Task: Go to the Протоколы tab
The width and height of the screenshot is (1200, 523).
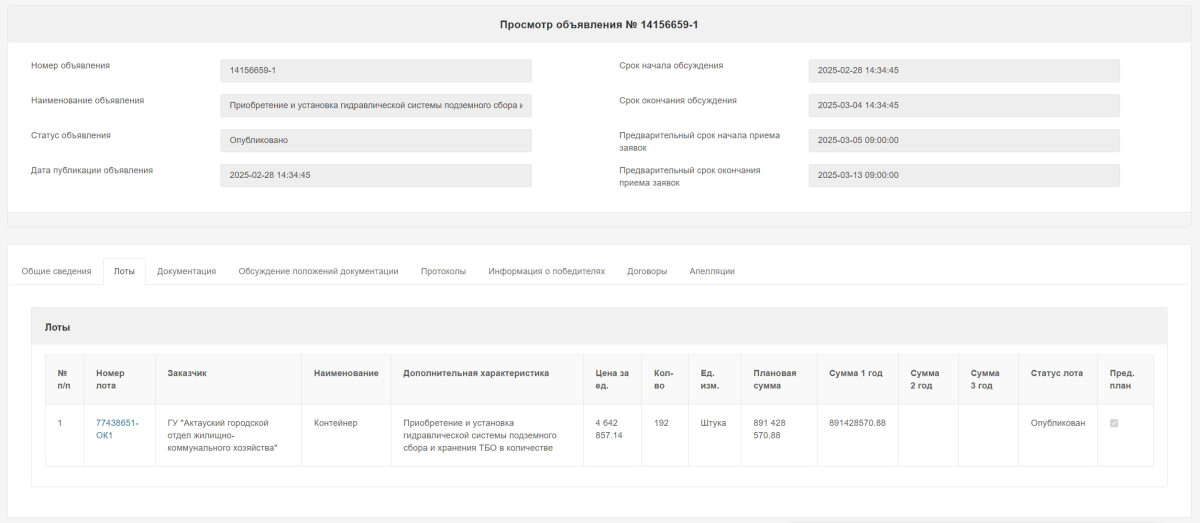Action: point(443,271)
